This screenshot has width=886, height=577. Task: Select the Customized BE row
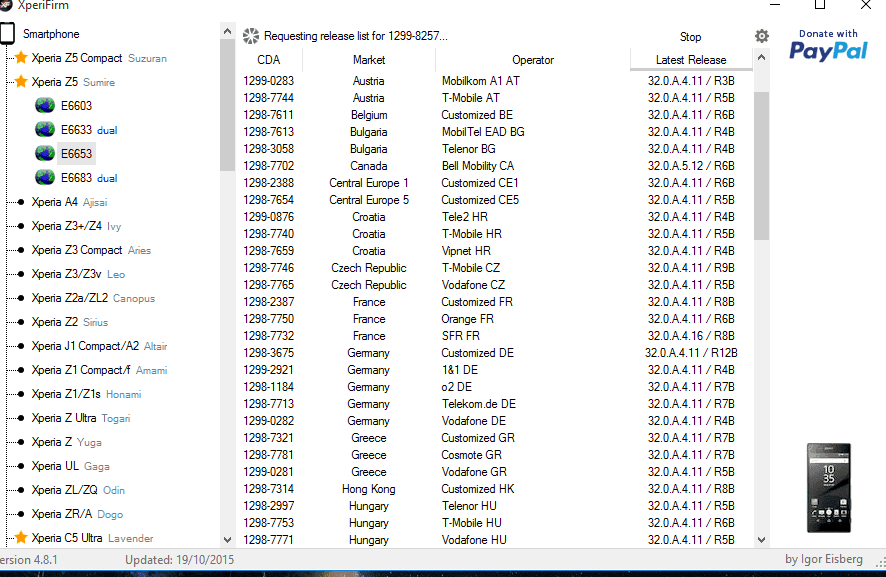(x=494, y=115)
